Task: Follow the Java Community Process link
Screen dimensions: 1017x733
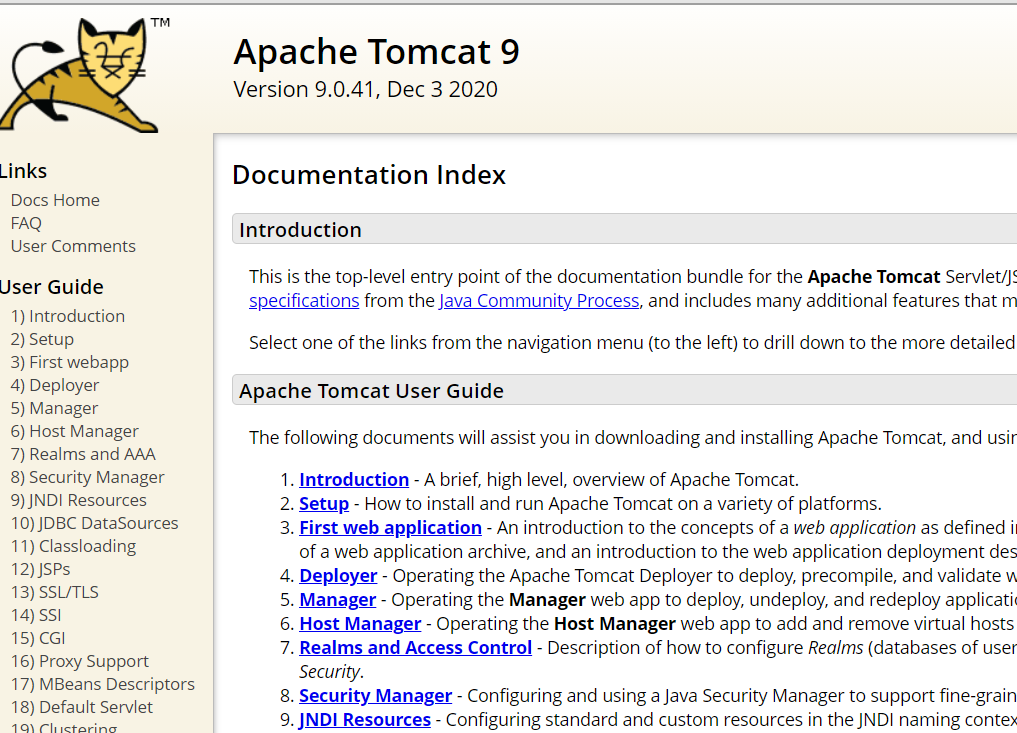Action: pos(539,300)
